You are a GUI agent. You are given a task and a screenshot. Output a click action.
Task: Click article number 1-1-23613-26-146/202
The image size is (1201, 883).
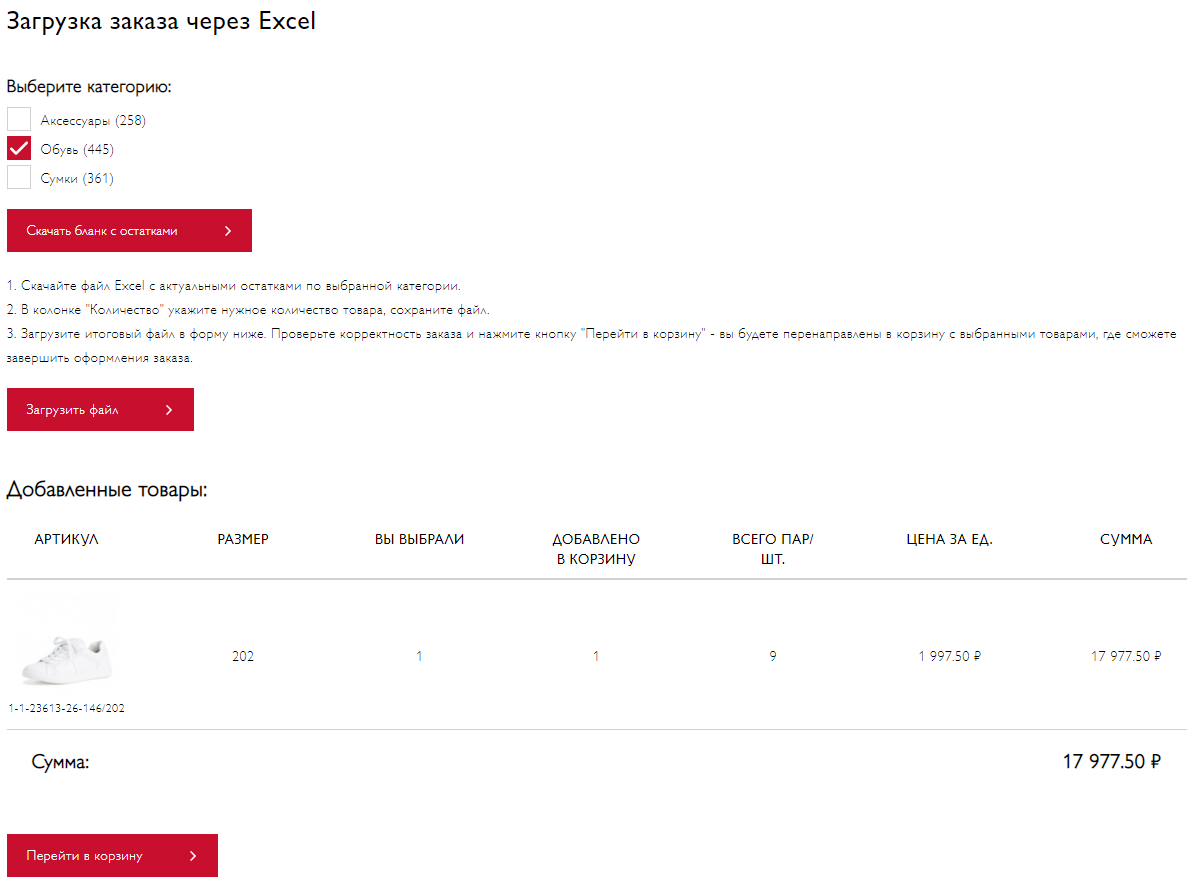[67, 708]
